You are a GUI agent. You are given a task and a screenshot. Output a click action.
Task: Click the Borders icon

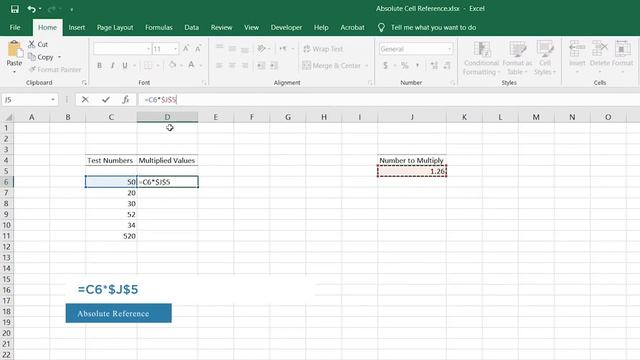pos(148,65)
